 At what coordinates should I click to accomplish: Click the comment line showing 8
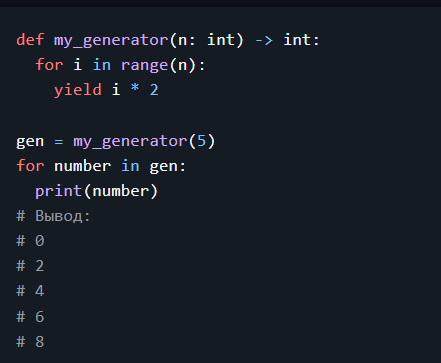[x=30, y=342]
